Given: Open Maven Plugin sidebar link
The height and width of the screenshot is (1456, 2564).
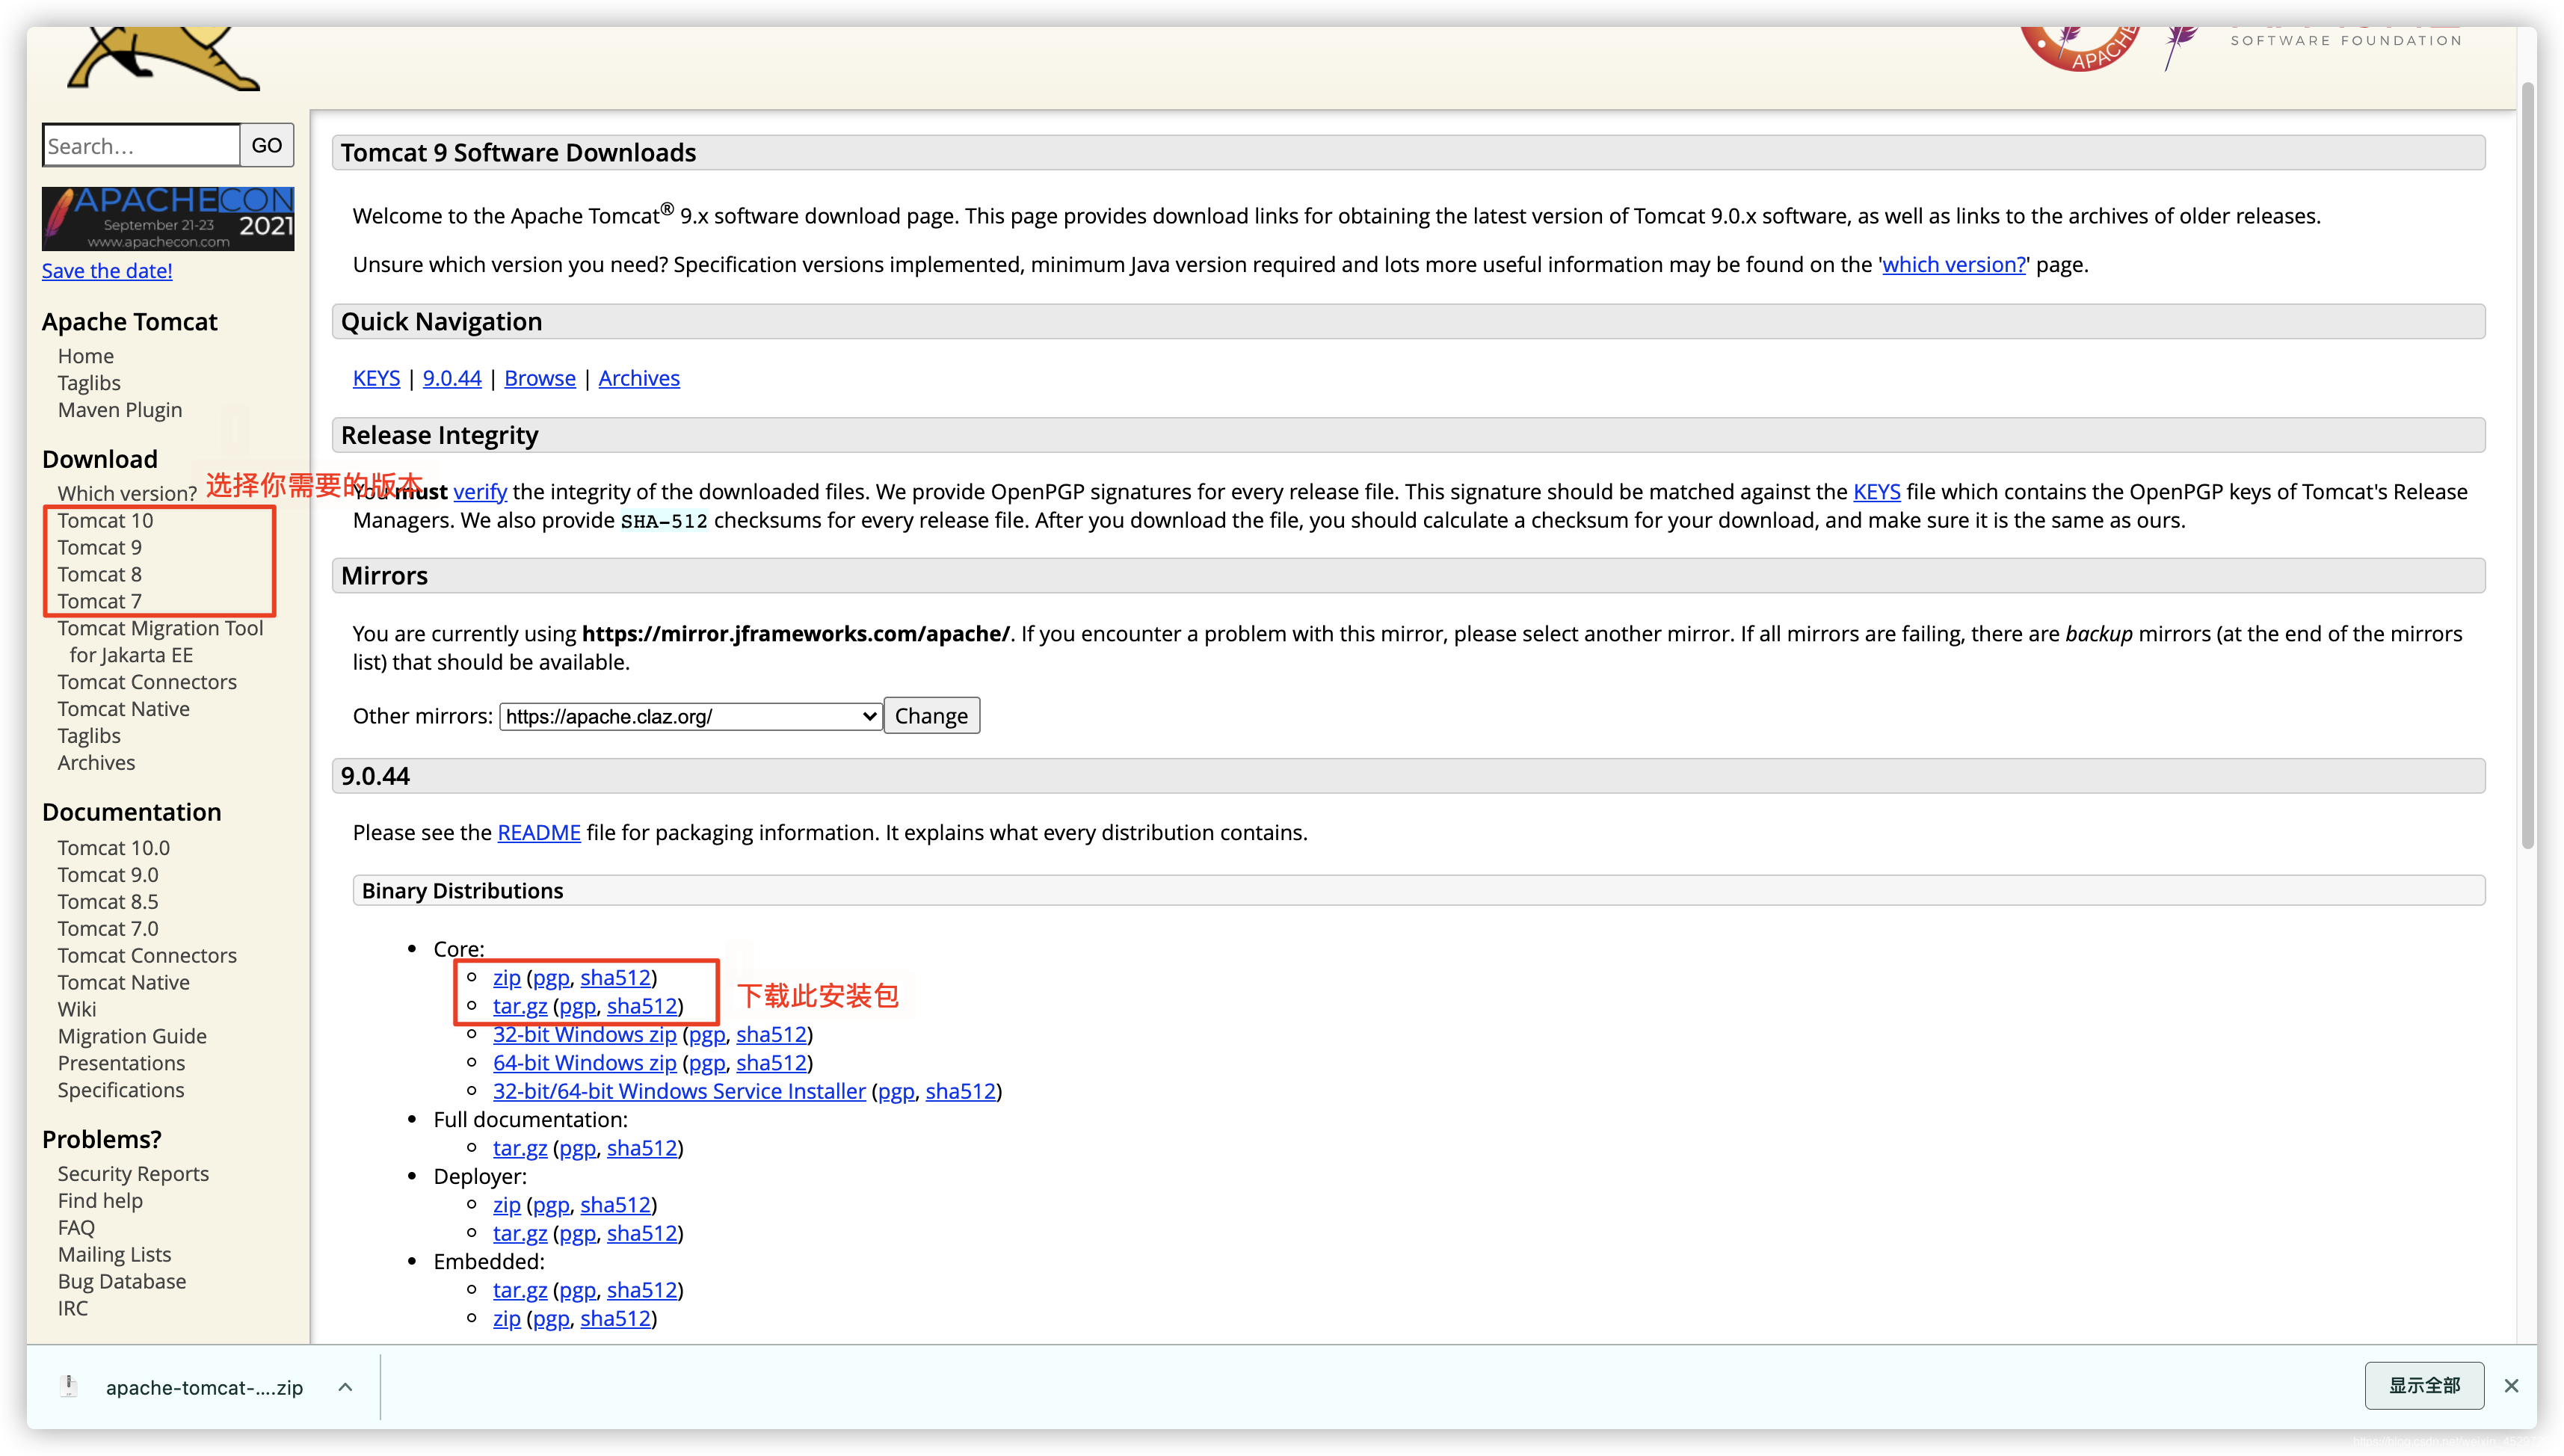Looking at the screenshot, I should tap(120, 410).
